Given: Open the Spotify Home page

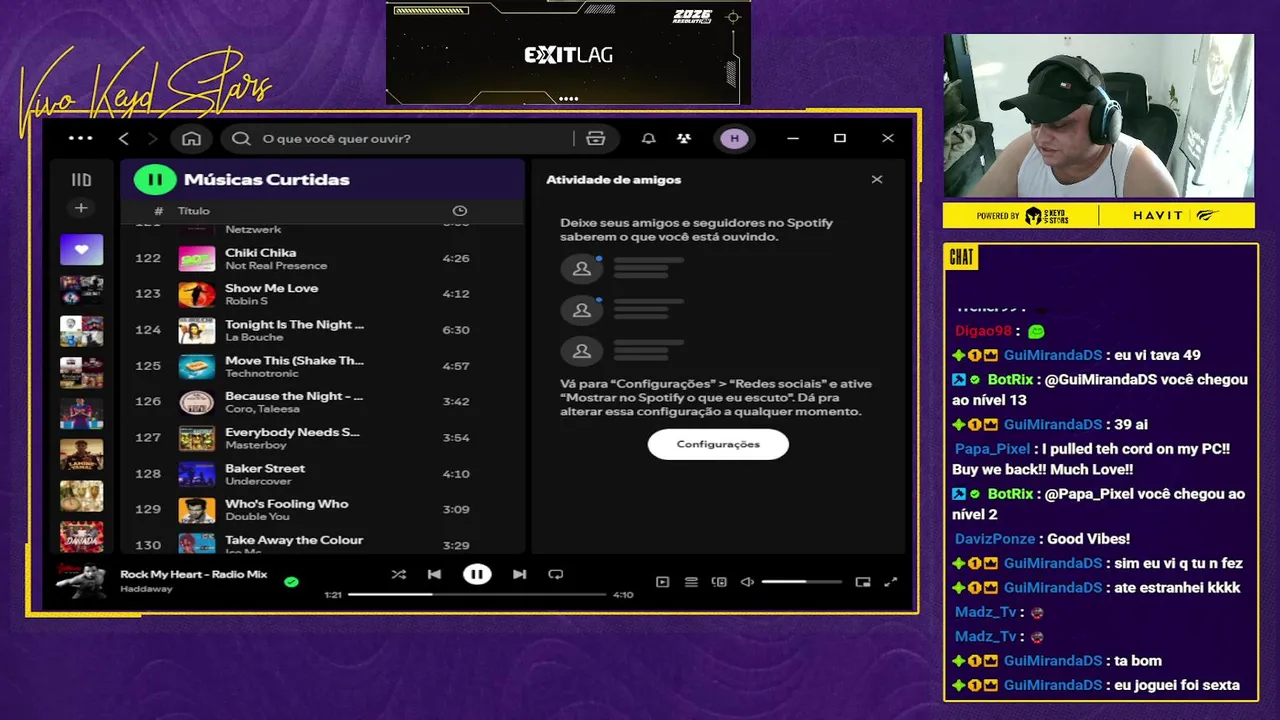Looking at the screenshot, I should [191, 139].
